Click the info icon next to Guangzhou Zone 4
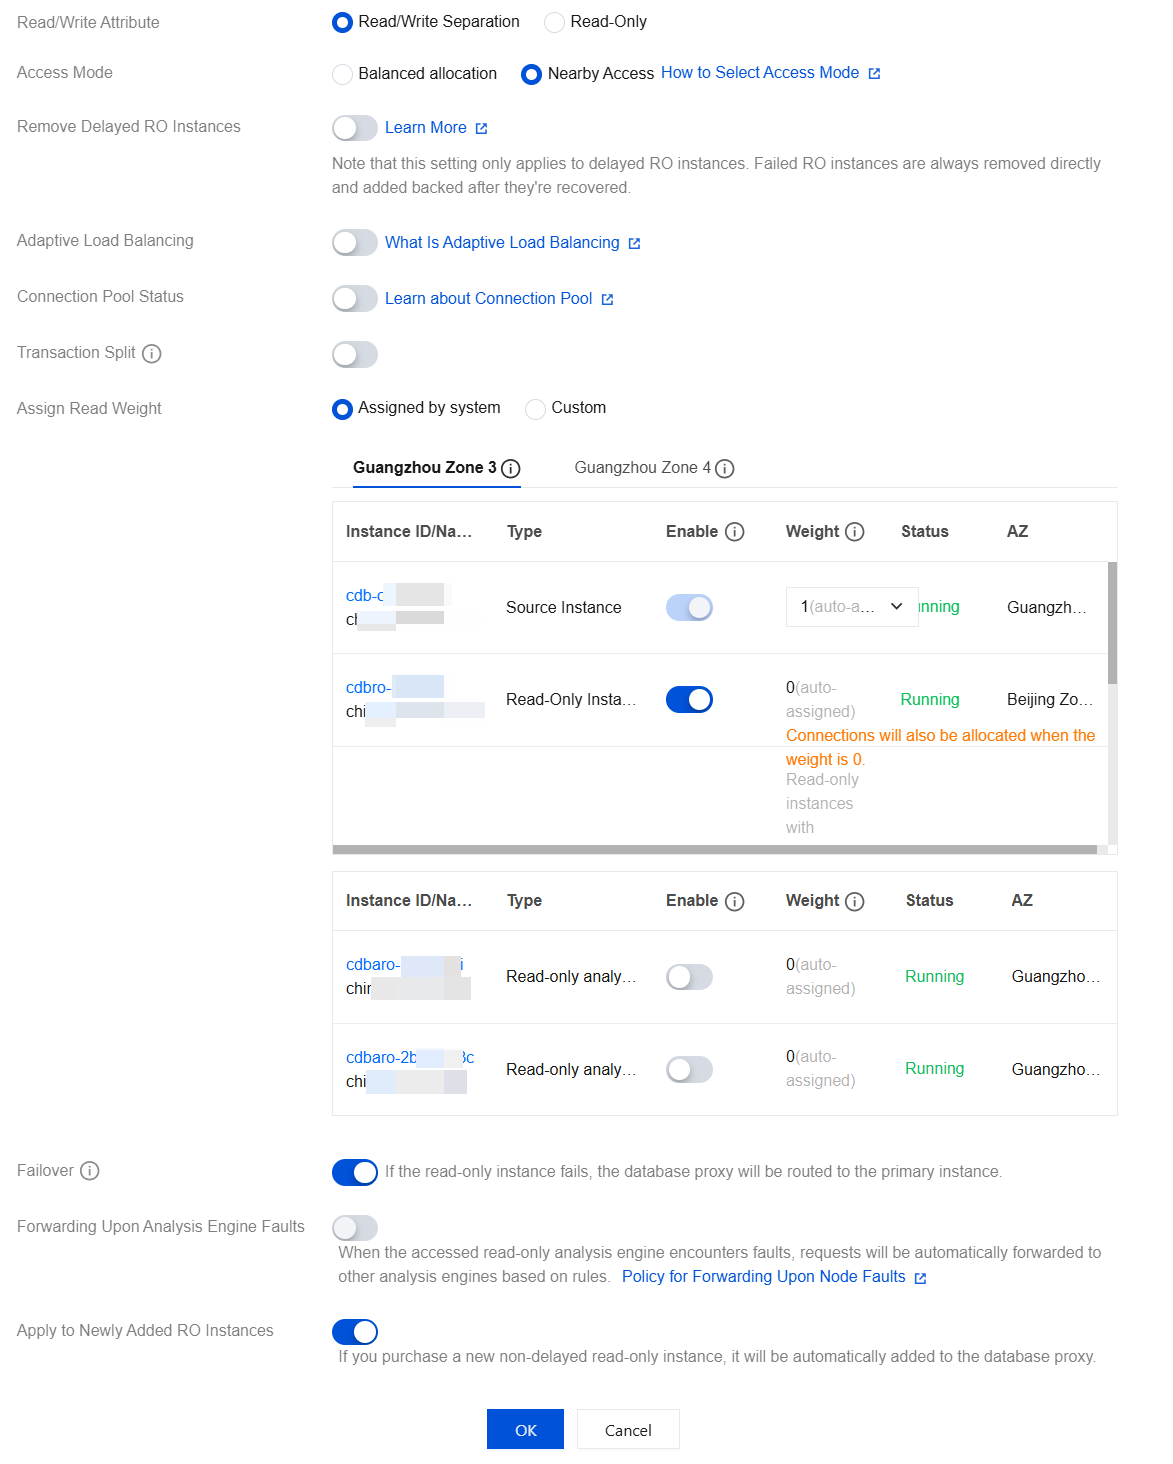The height and width of the screenshot is (1464, 1173). [x=725, y=469]
